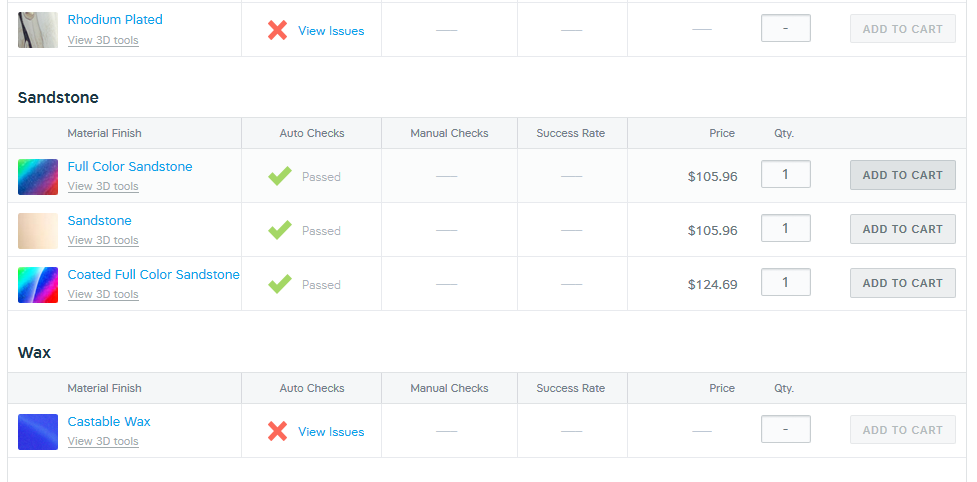Open View 3D tools under Sandstone
977x482 pixels.
point(103,240)
